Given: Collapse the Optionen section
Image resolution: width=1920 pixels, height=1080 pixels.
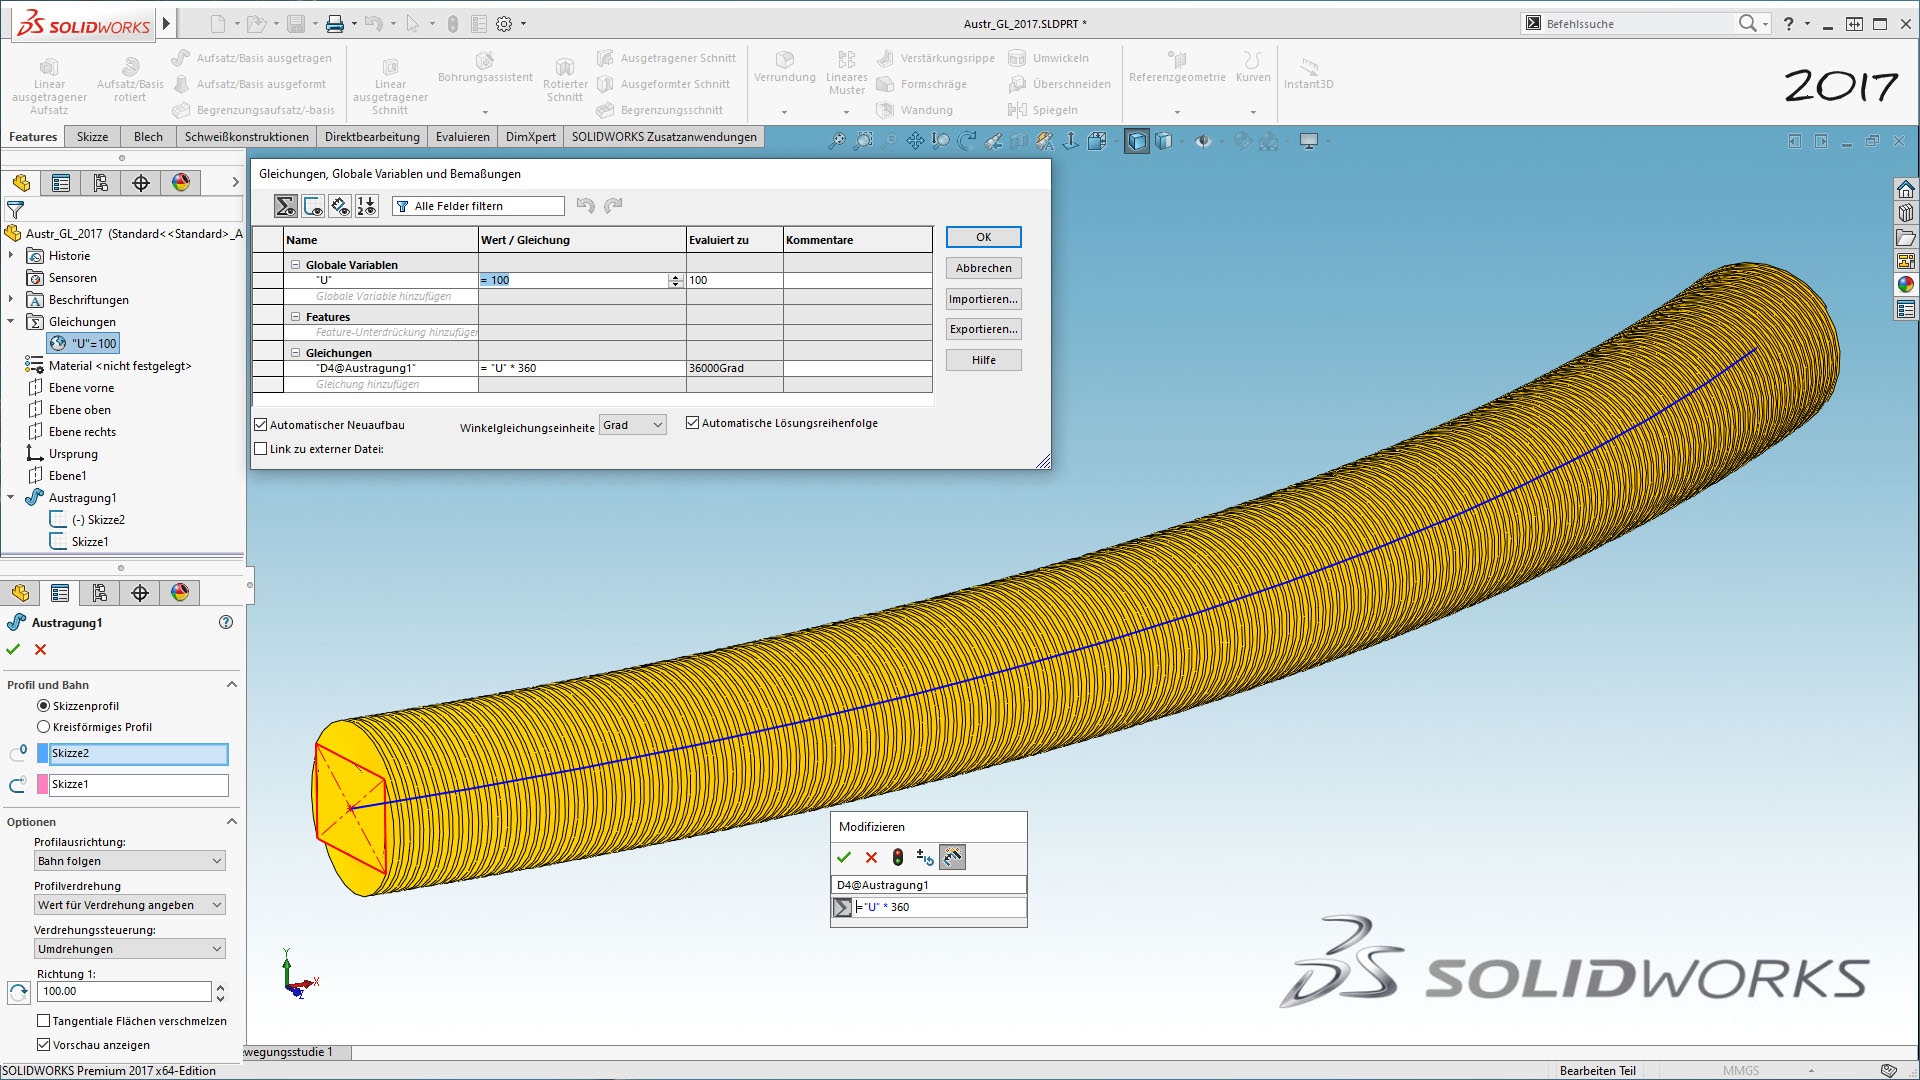Looking at the screenshot, I should pyautogui.click(x=232, y=822).
